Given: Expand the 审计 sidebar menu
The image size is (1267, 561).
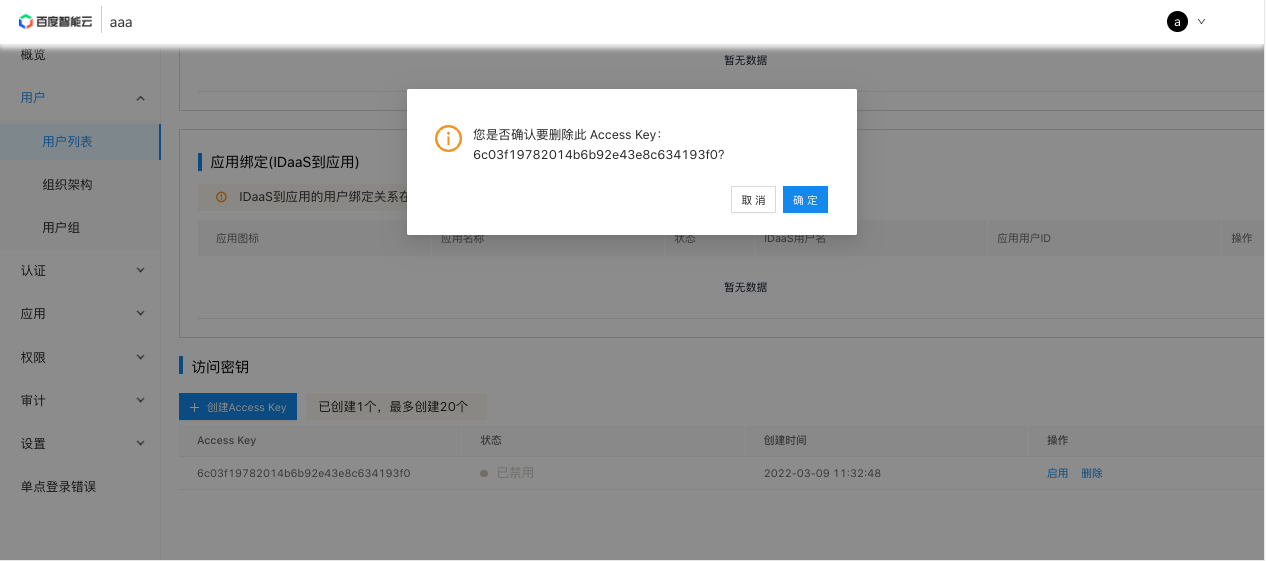Looking at the screenshot, I should click(x=140, y=400).
